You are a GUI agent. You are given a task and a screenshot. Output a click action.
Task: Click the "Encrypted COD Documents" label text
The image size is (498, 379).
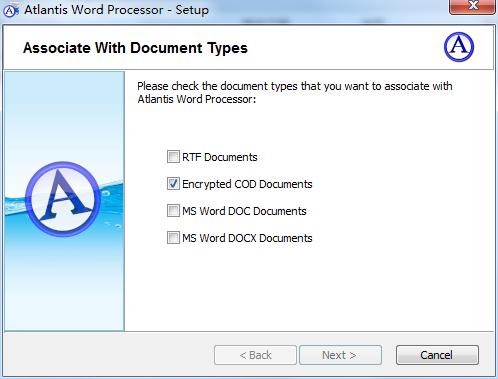click(247, 184)
